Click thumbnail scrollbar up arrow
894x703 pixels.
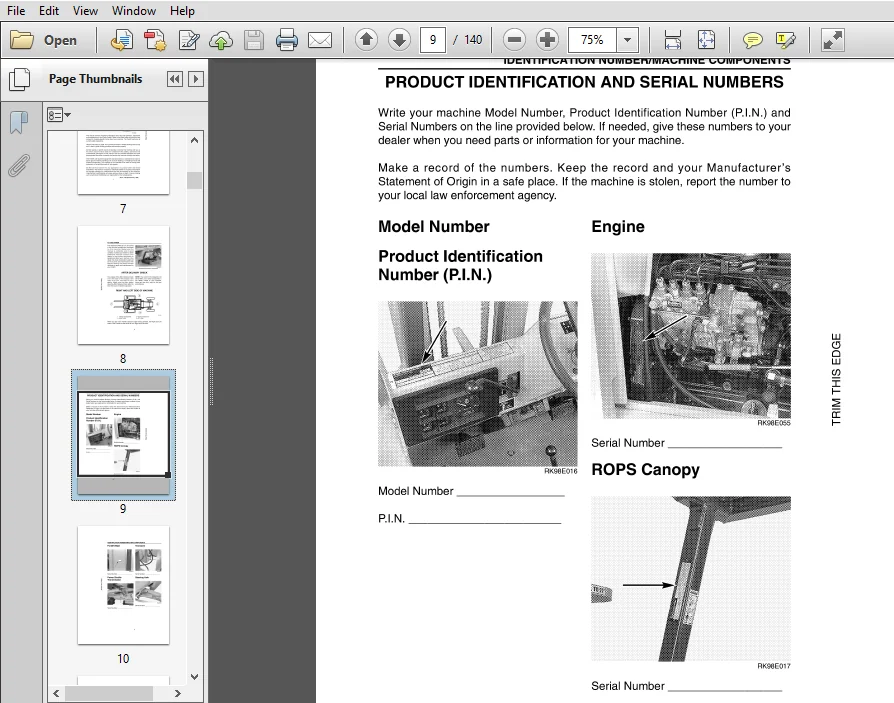[194, 140]
